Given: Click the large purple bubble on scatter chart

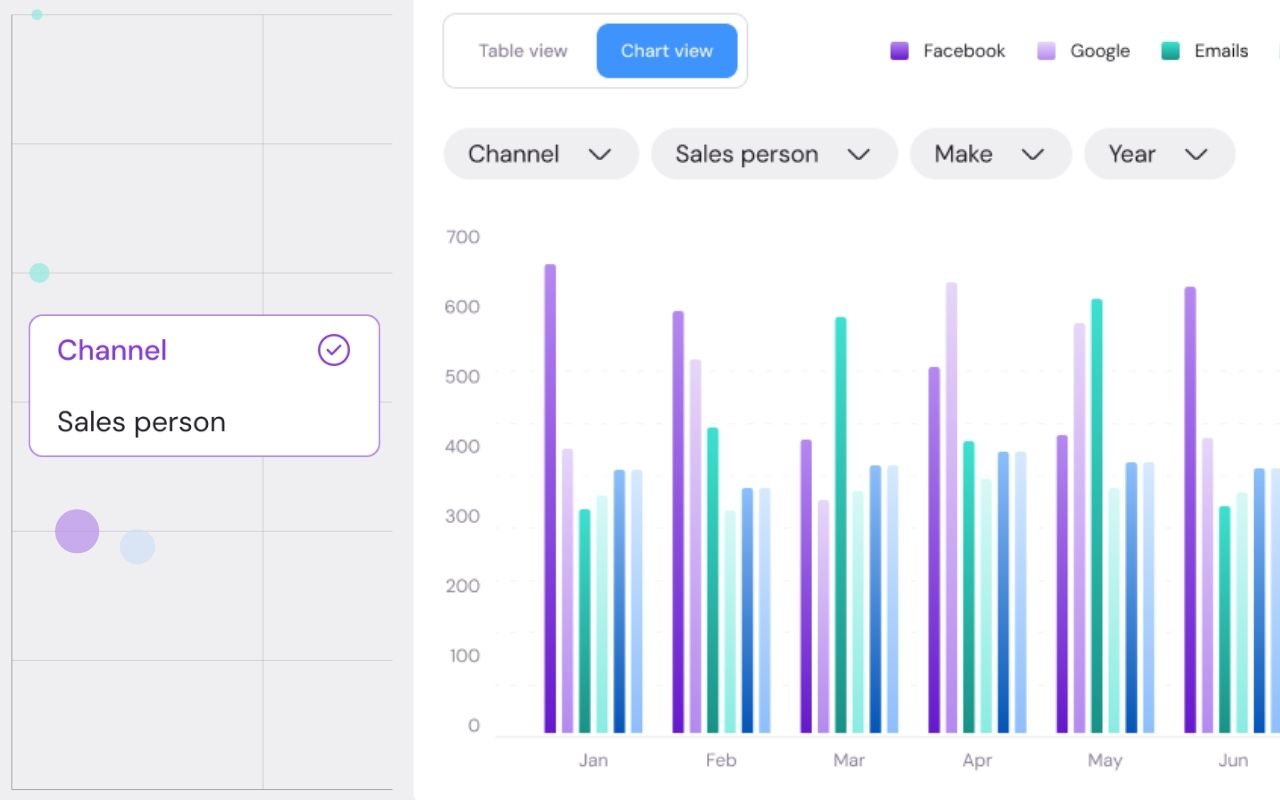Looking at the screenshot, I should [77, 531].
